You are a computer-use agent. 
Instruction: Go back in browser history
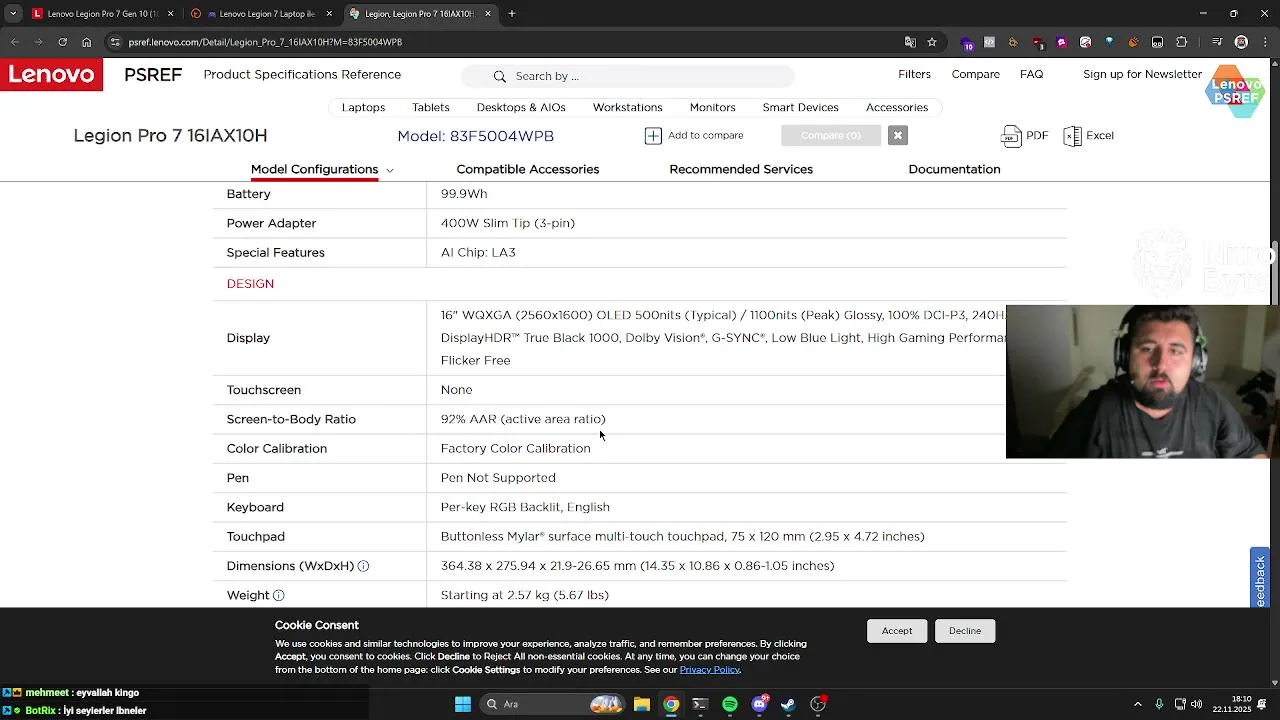click(14, 42)
